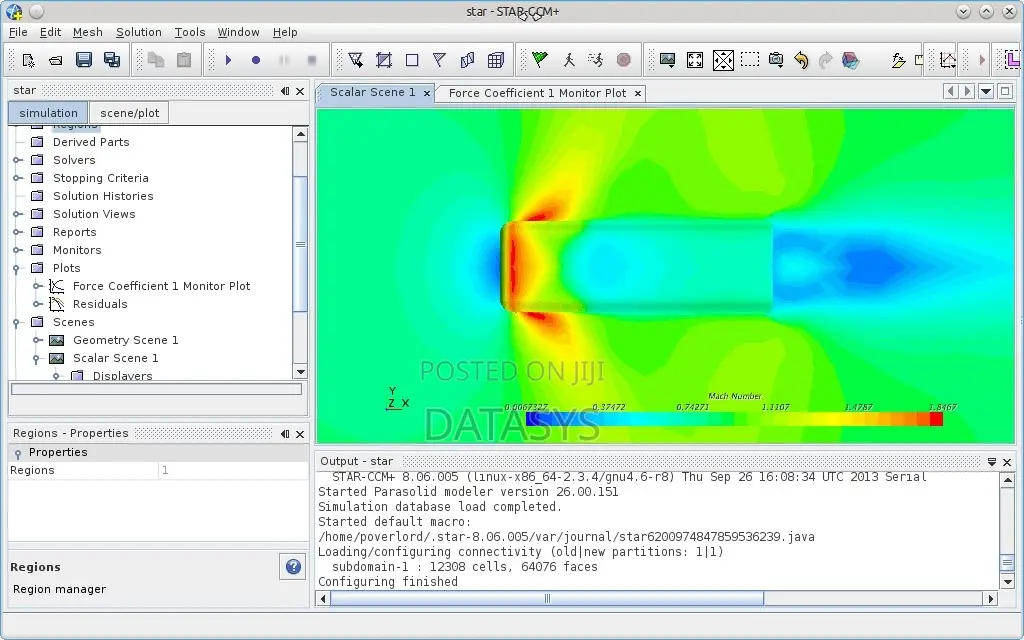Expand the Geometry Scene 1 node
This screenshot has height=640, width=1024.
coord(38,340)
